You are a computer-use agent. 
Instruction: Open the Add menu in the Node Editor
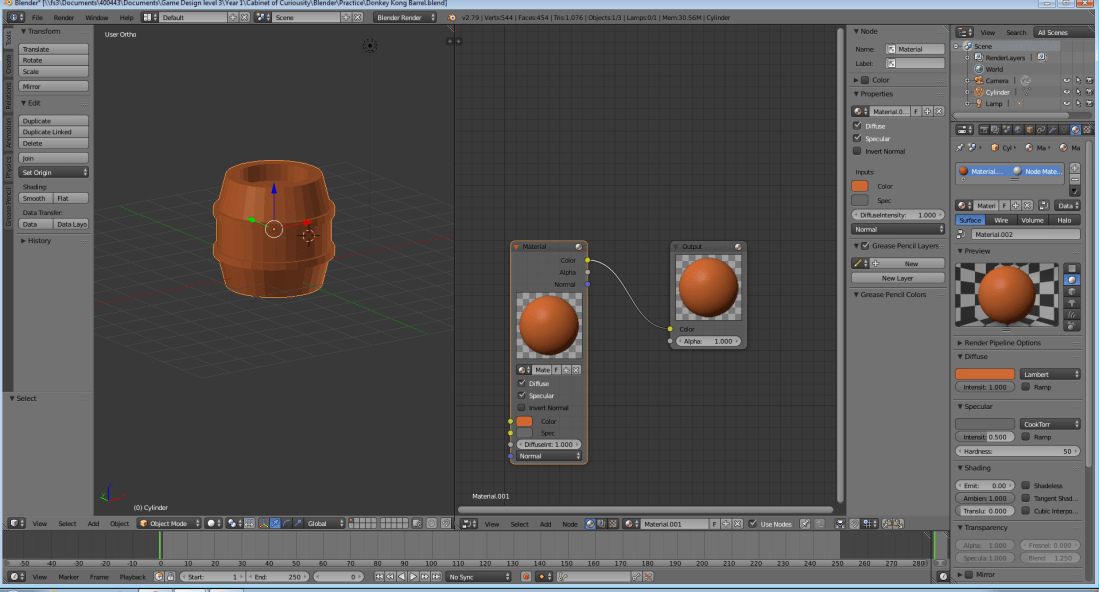(x=545, y=523)
